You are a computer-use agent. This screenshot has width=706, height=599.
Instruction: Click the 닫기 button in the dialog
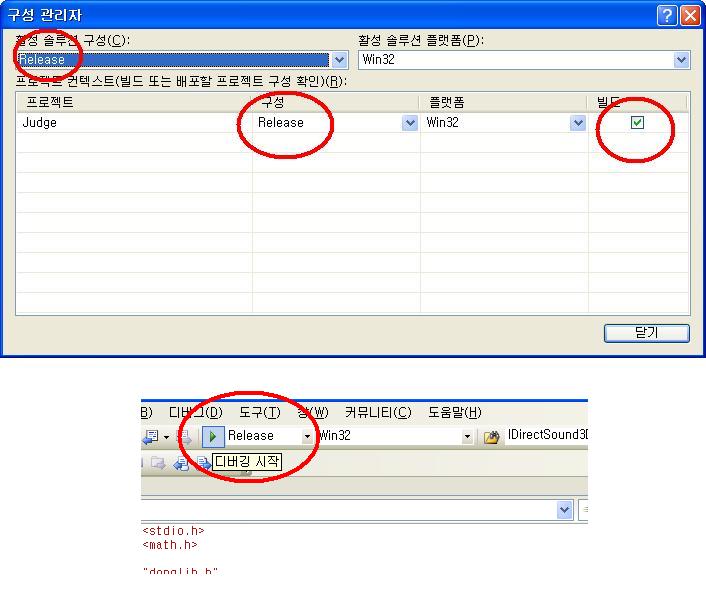[647, 333]
